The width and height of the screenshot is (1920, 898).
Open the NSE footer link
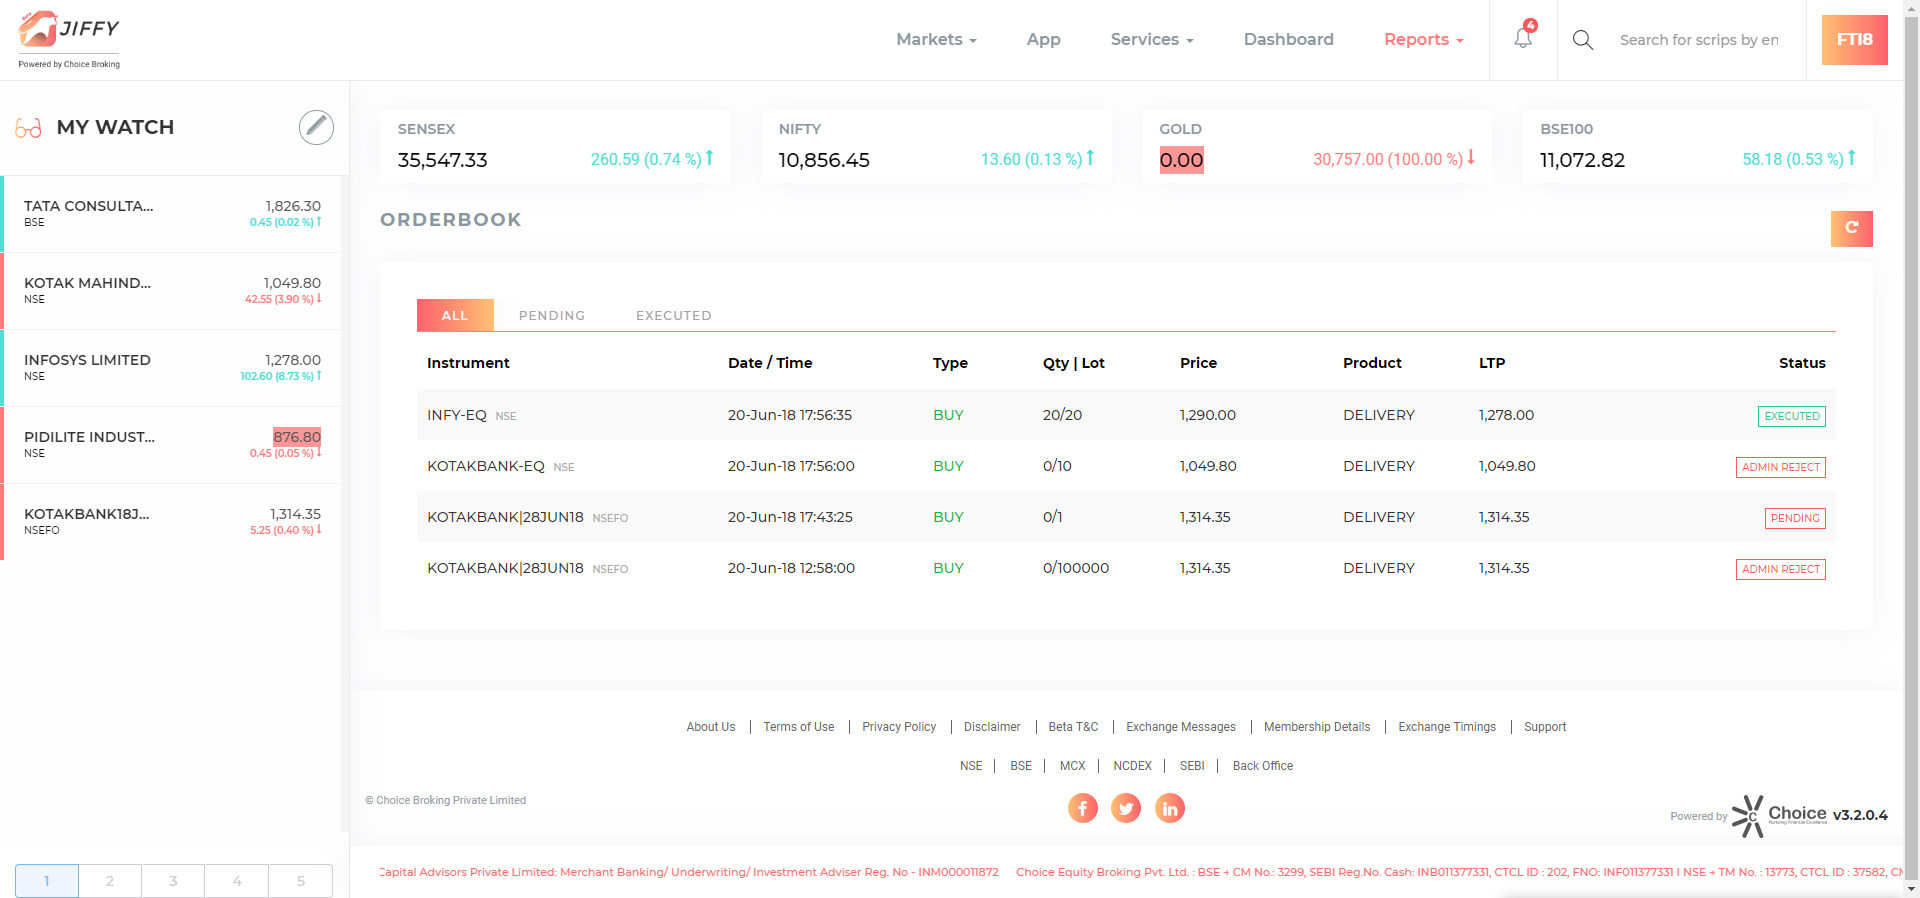[971, 766]
